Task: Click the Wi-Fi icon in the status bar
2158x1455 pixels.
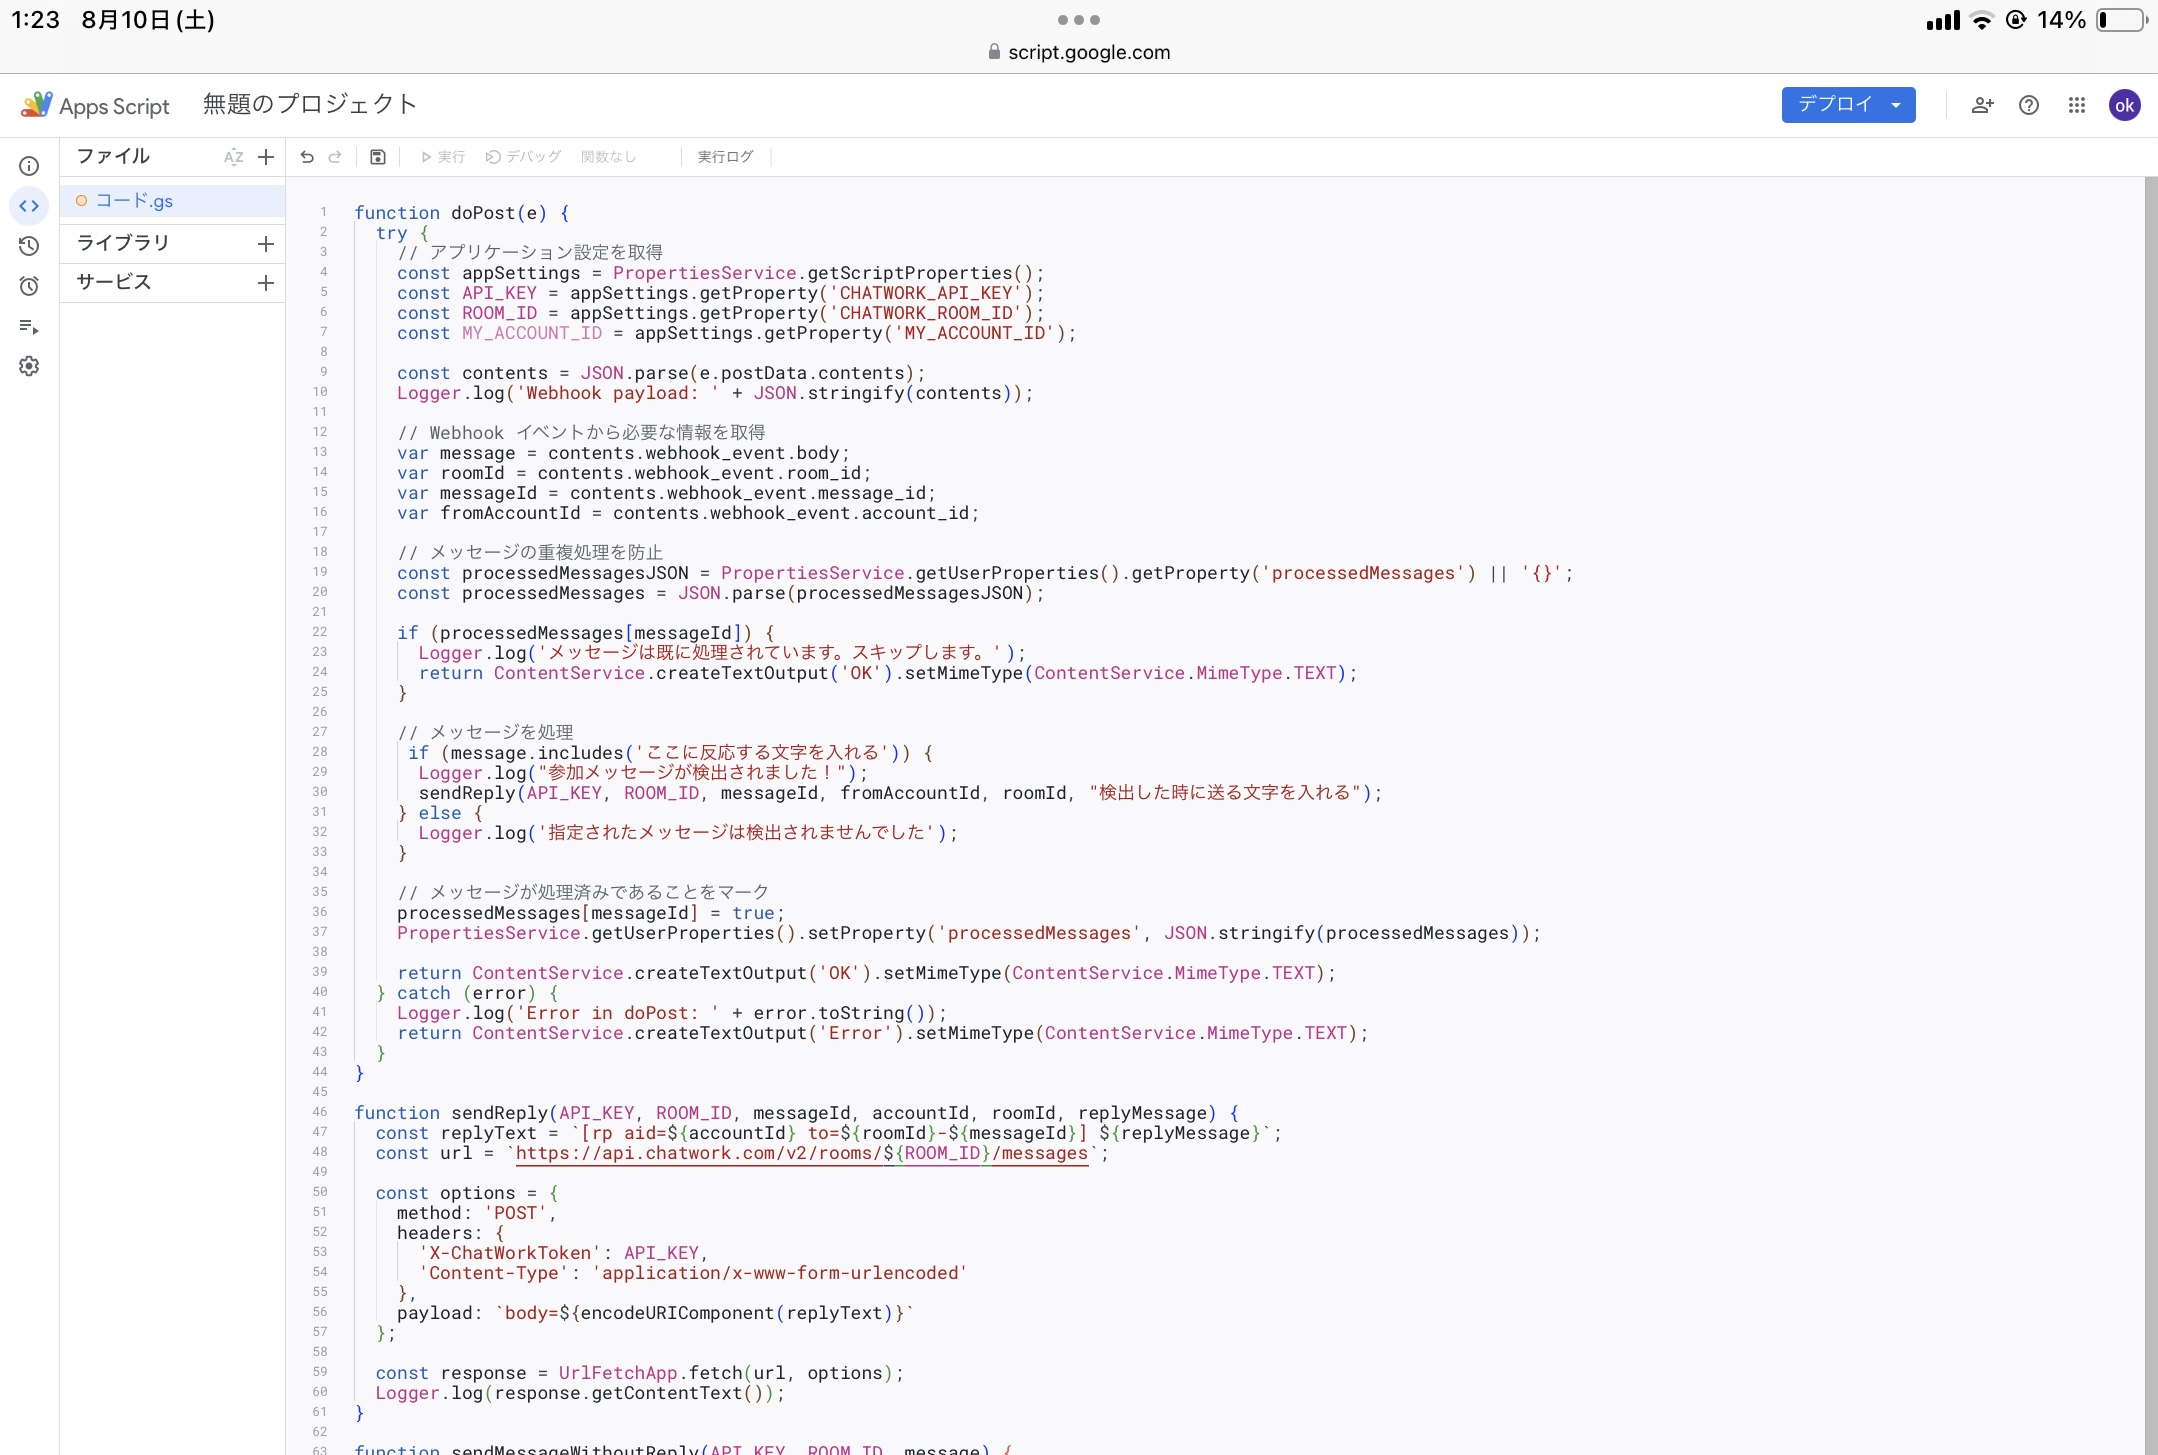Action: [x=1981, y=19]
